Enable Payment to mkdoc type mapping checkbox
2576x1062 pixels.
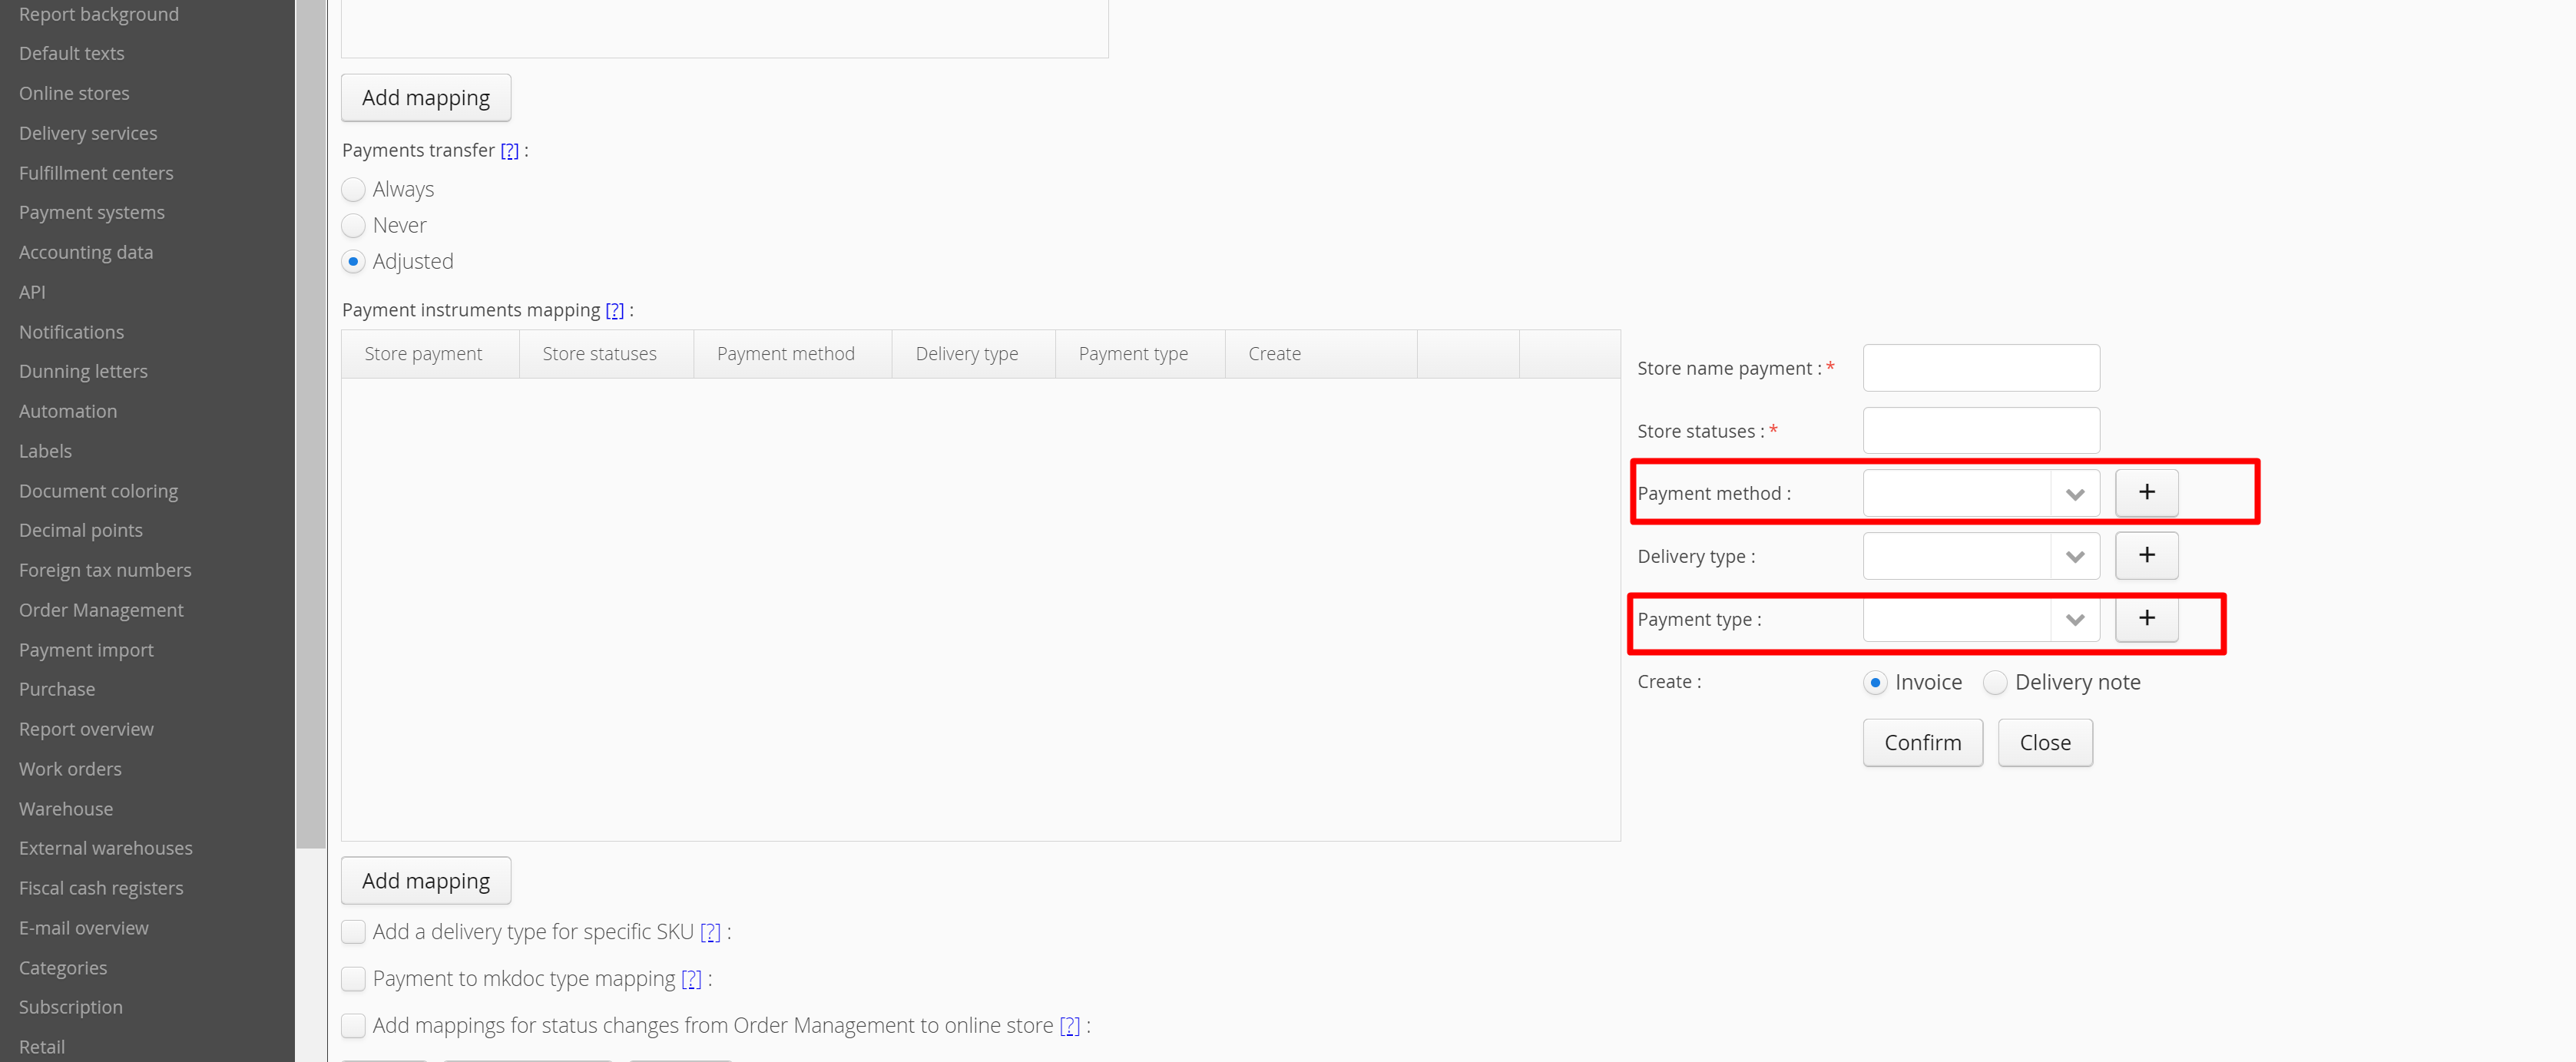pos(353,979)
